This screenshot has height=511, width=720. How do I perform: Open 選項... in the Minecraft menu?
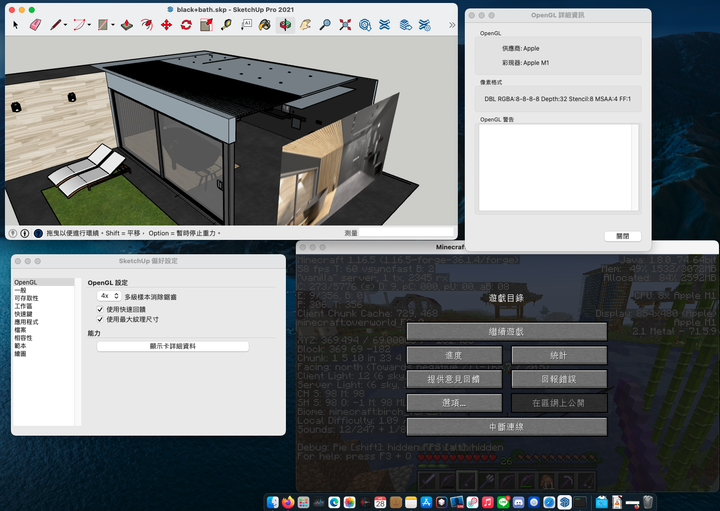tap(454, 403)
